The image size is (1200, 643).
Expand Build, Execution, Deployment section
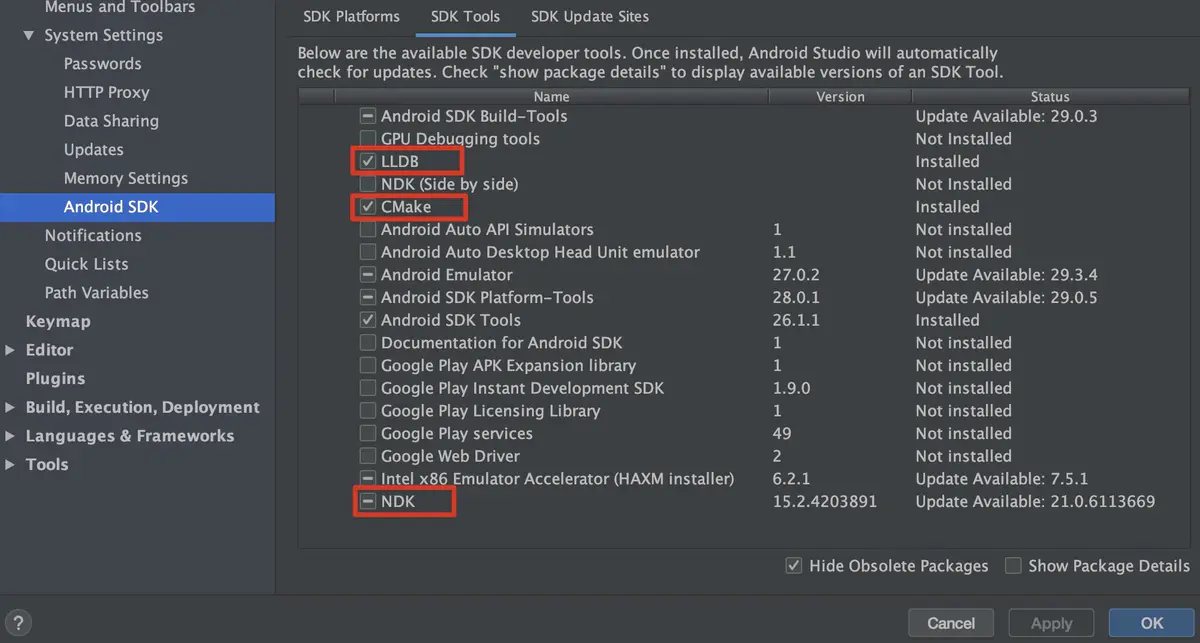pyautogui.click(x=10, y=407)
